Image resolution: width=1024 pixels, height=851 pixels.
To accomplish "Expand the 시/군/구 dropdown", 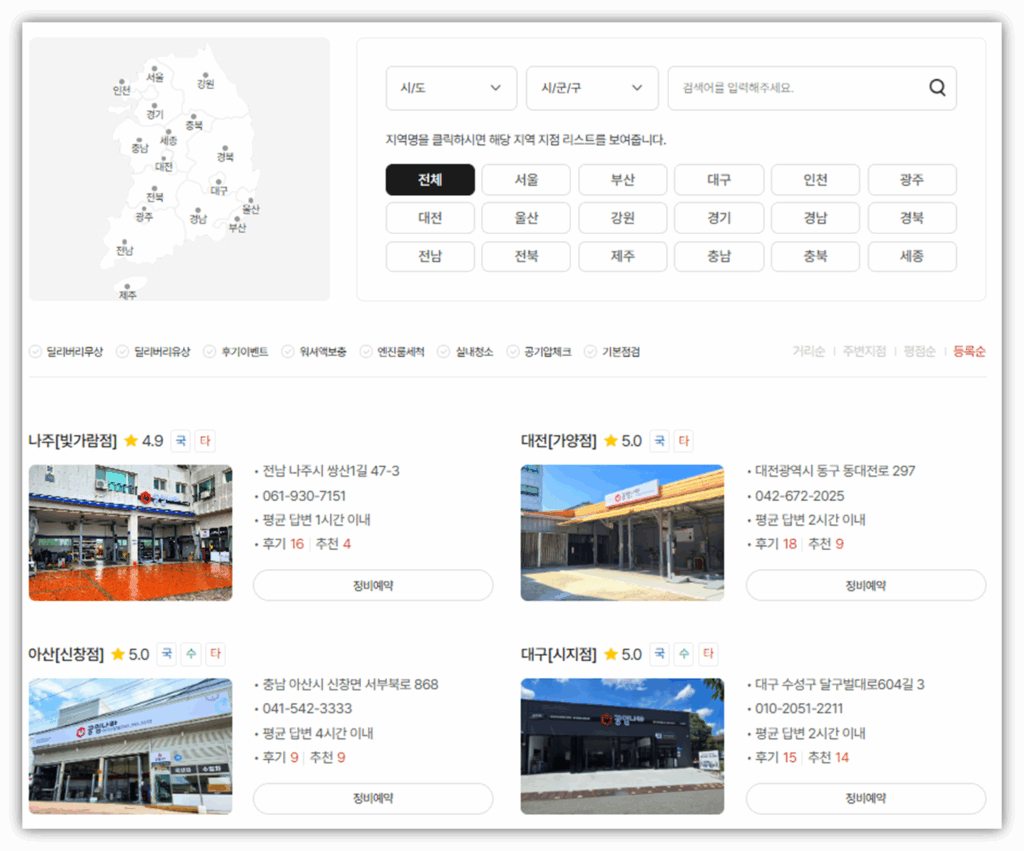I will tap(592, 88).
